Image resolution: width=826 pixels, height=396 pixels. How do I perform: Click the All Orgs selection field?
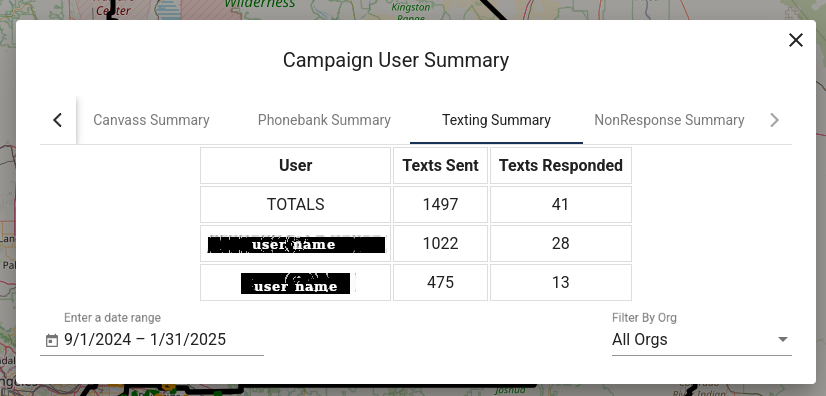click(x=702, y=340)
